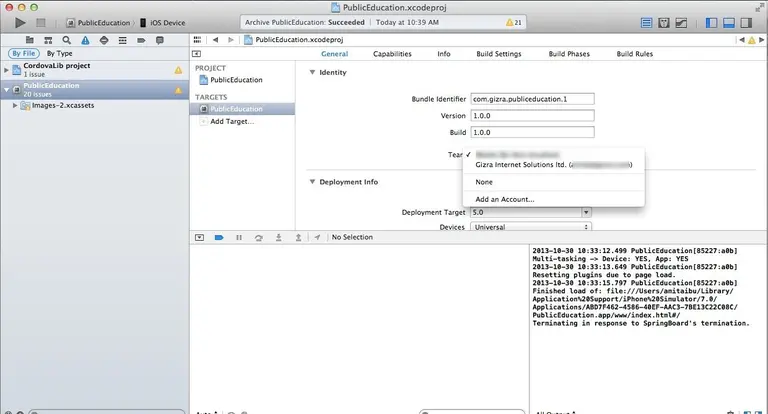The image size is (768, 414).
Task: Open the Debug navigator icon
Action: (122, 40)
